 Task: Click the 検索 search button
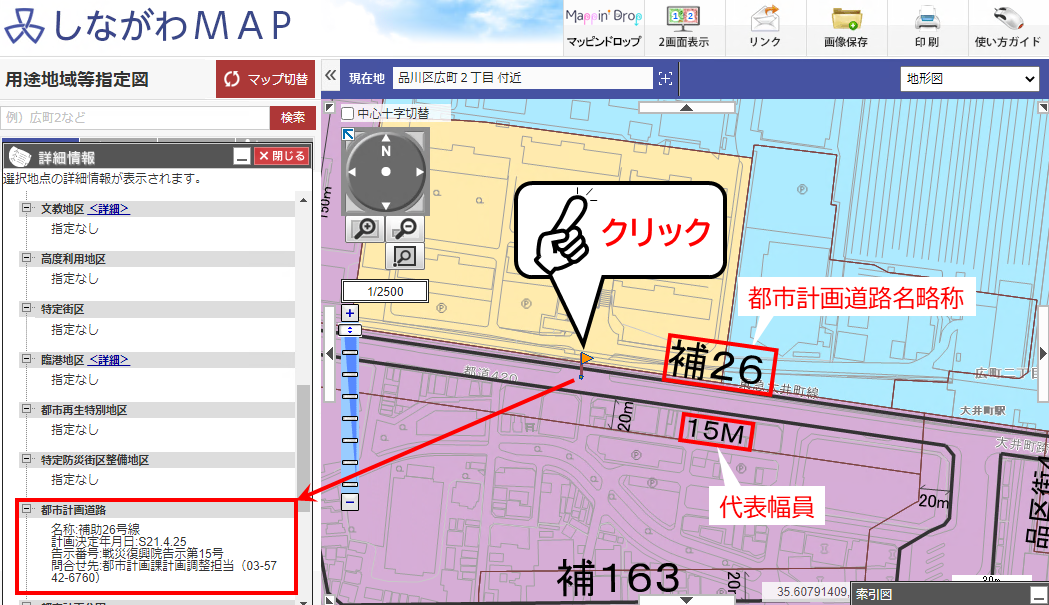point(293,117)
